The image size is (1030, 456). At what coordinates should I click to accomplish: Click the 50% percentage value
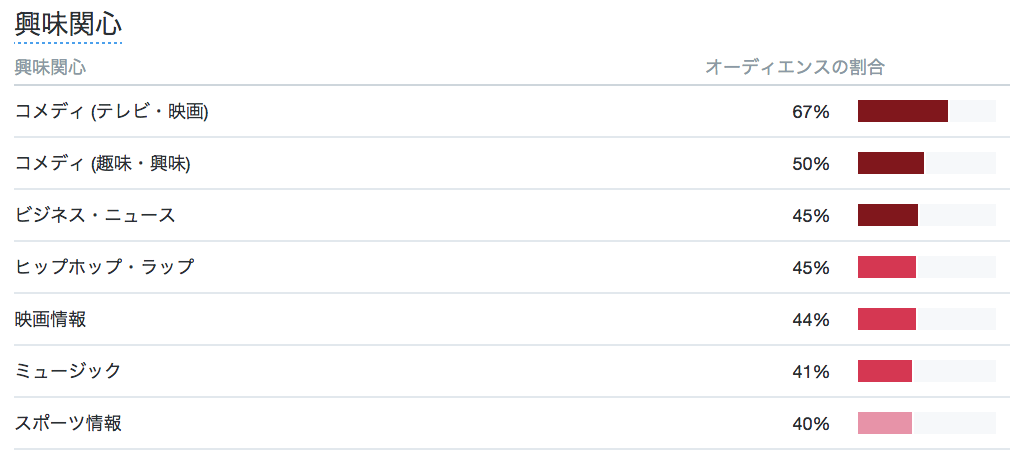[811, 164]
